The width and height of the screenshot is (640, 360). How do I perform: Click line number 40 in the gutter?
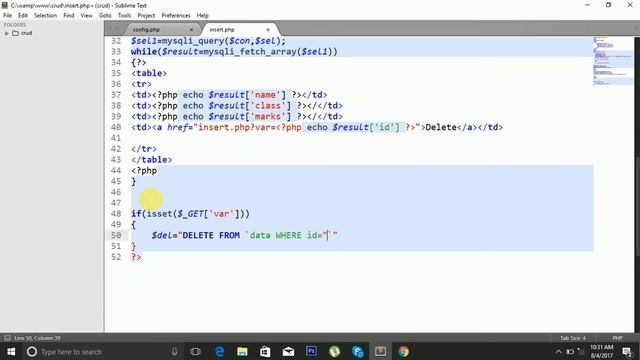click(x=116, y=127)
